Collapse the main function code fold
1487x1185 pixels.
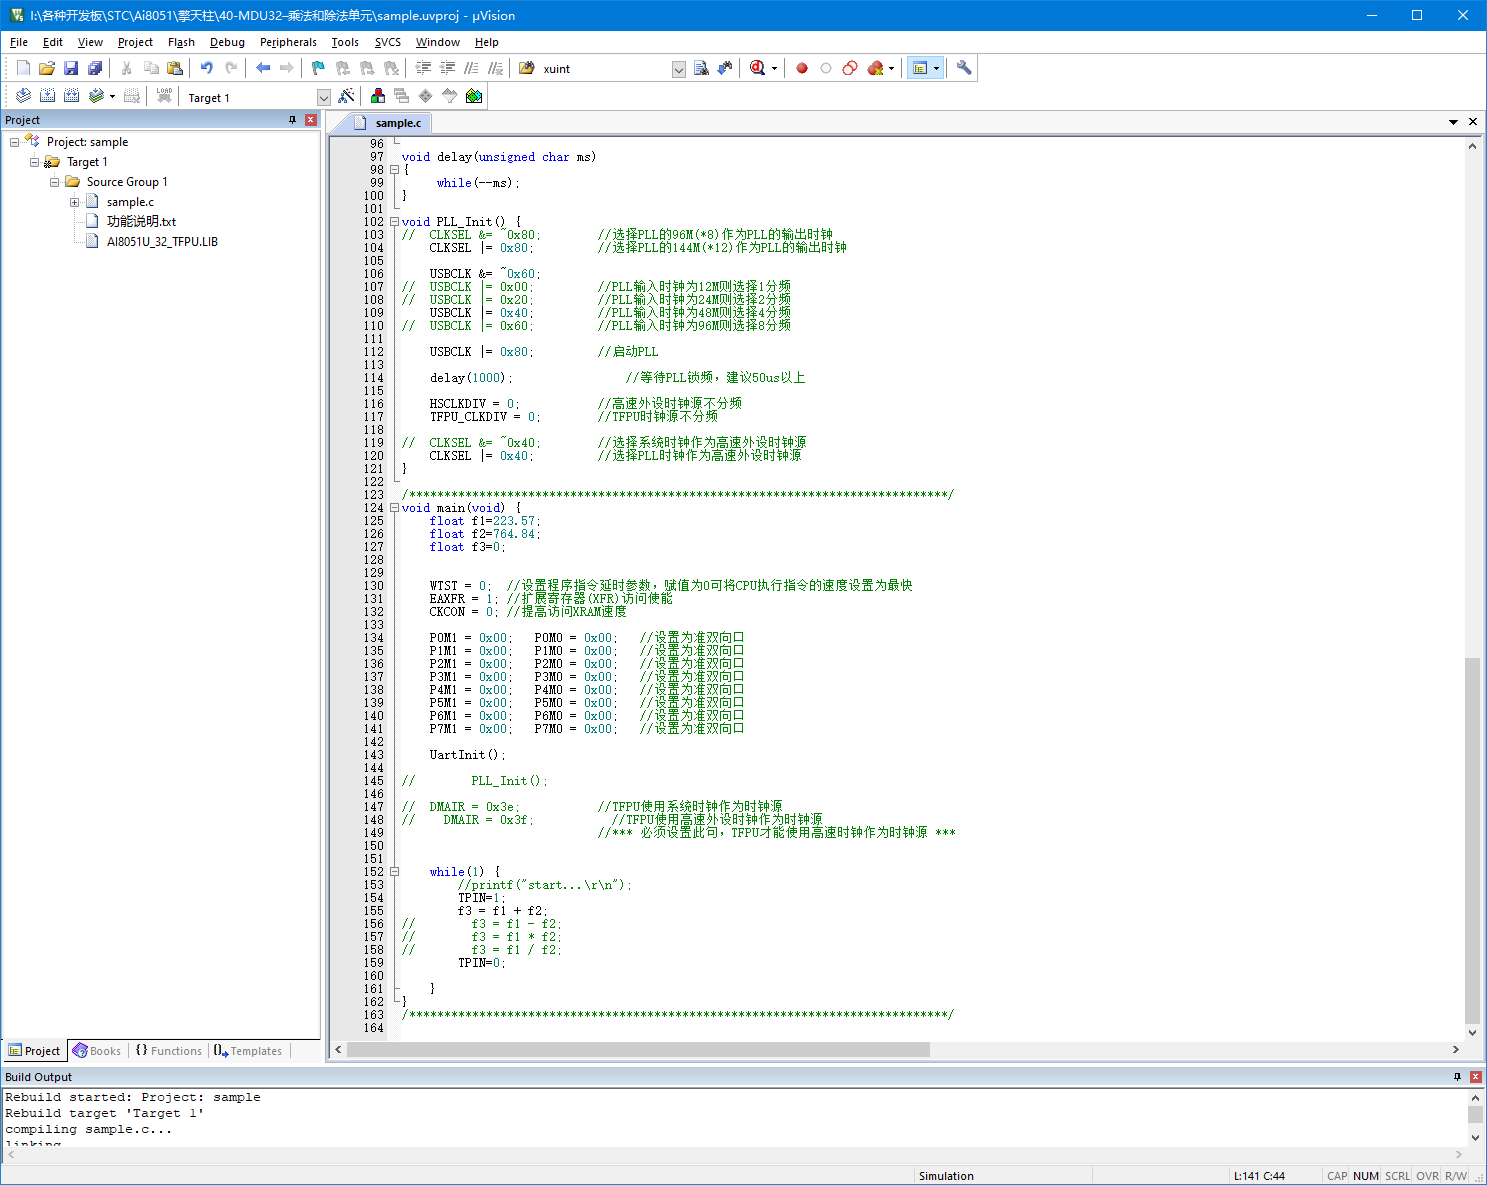[394, 508]
